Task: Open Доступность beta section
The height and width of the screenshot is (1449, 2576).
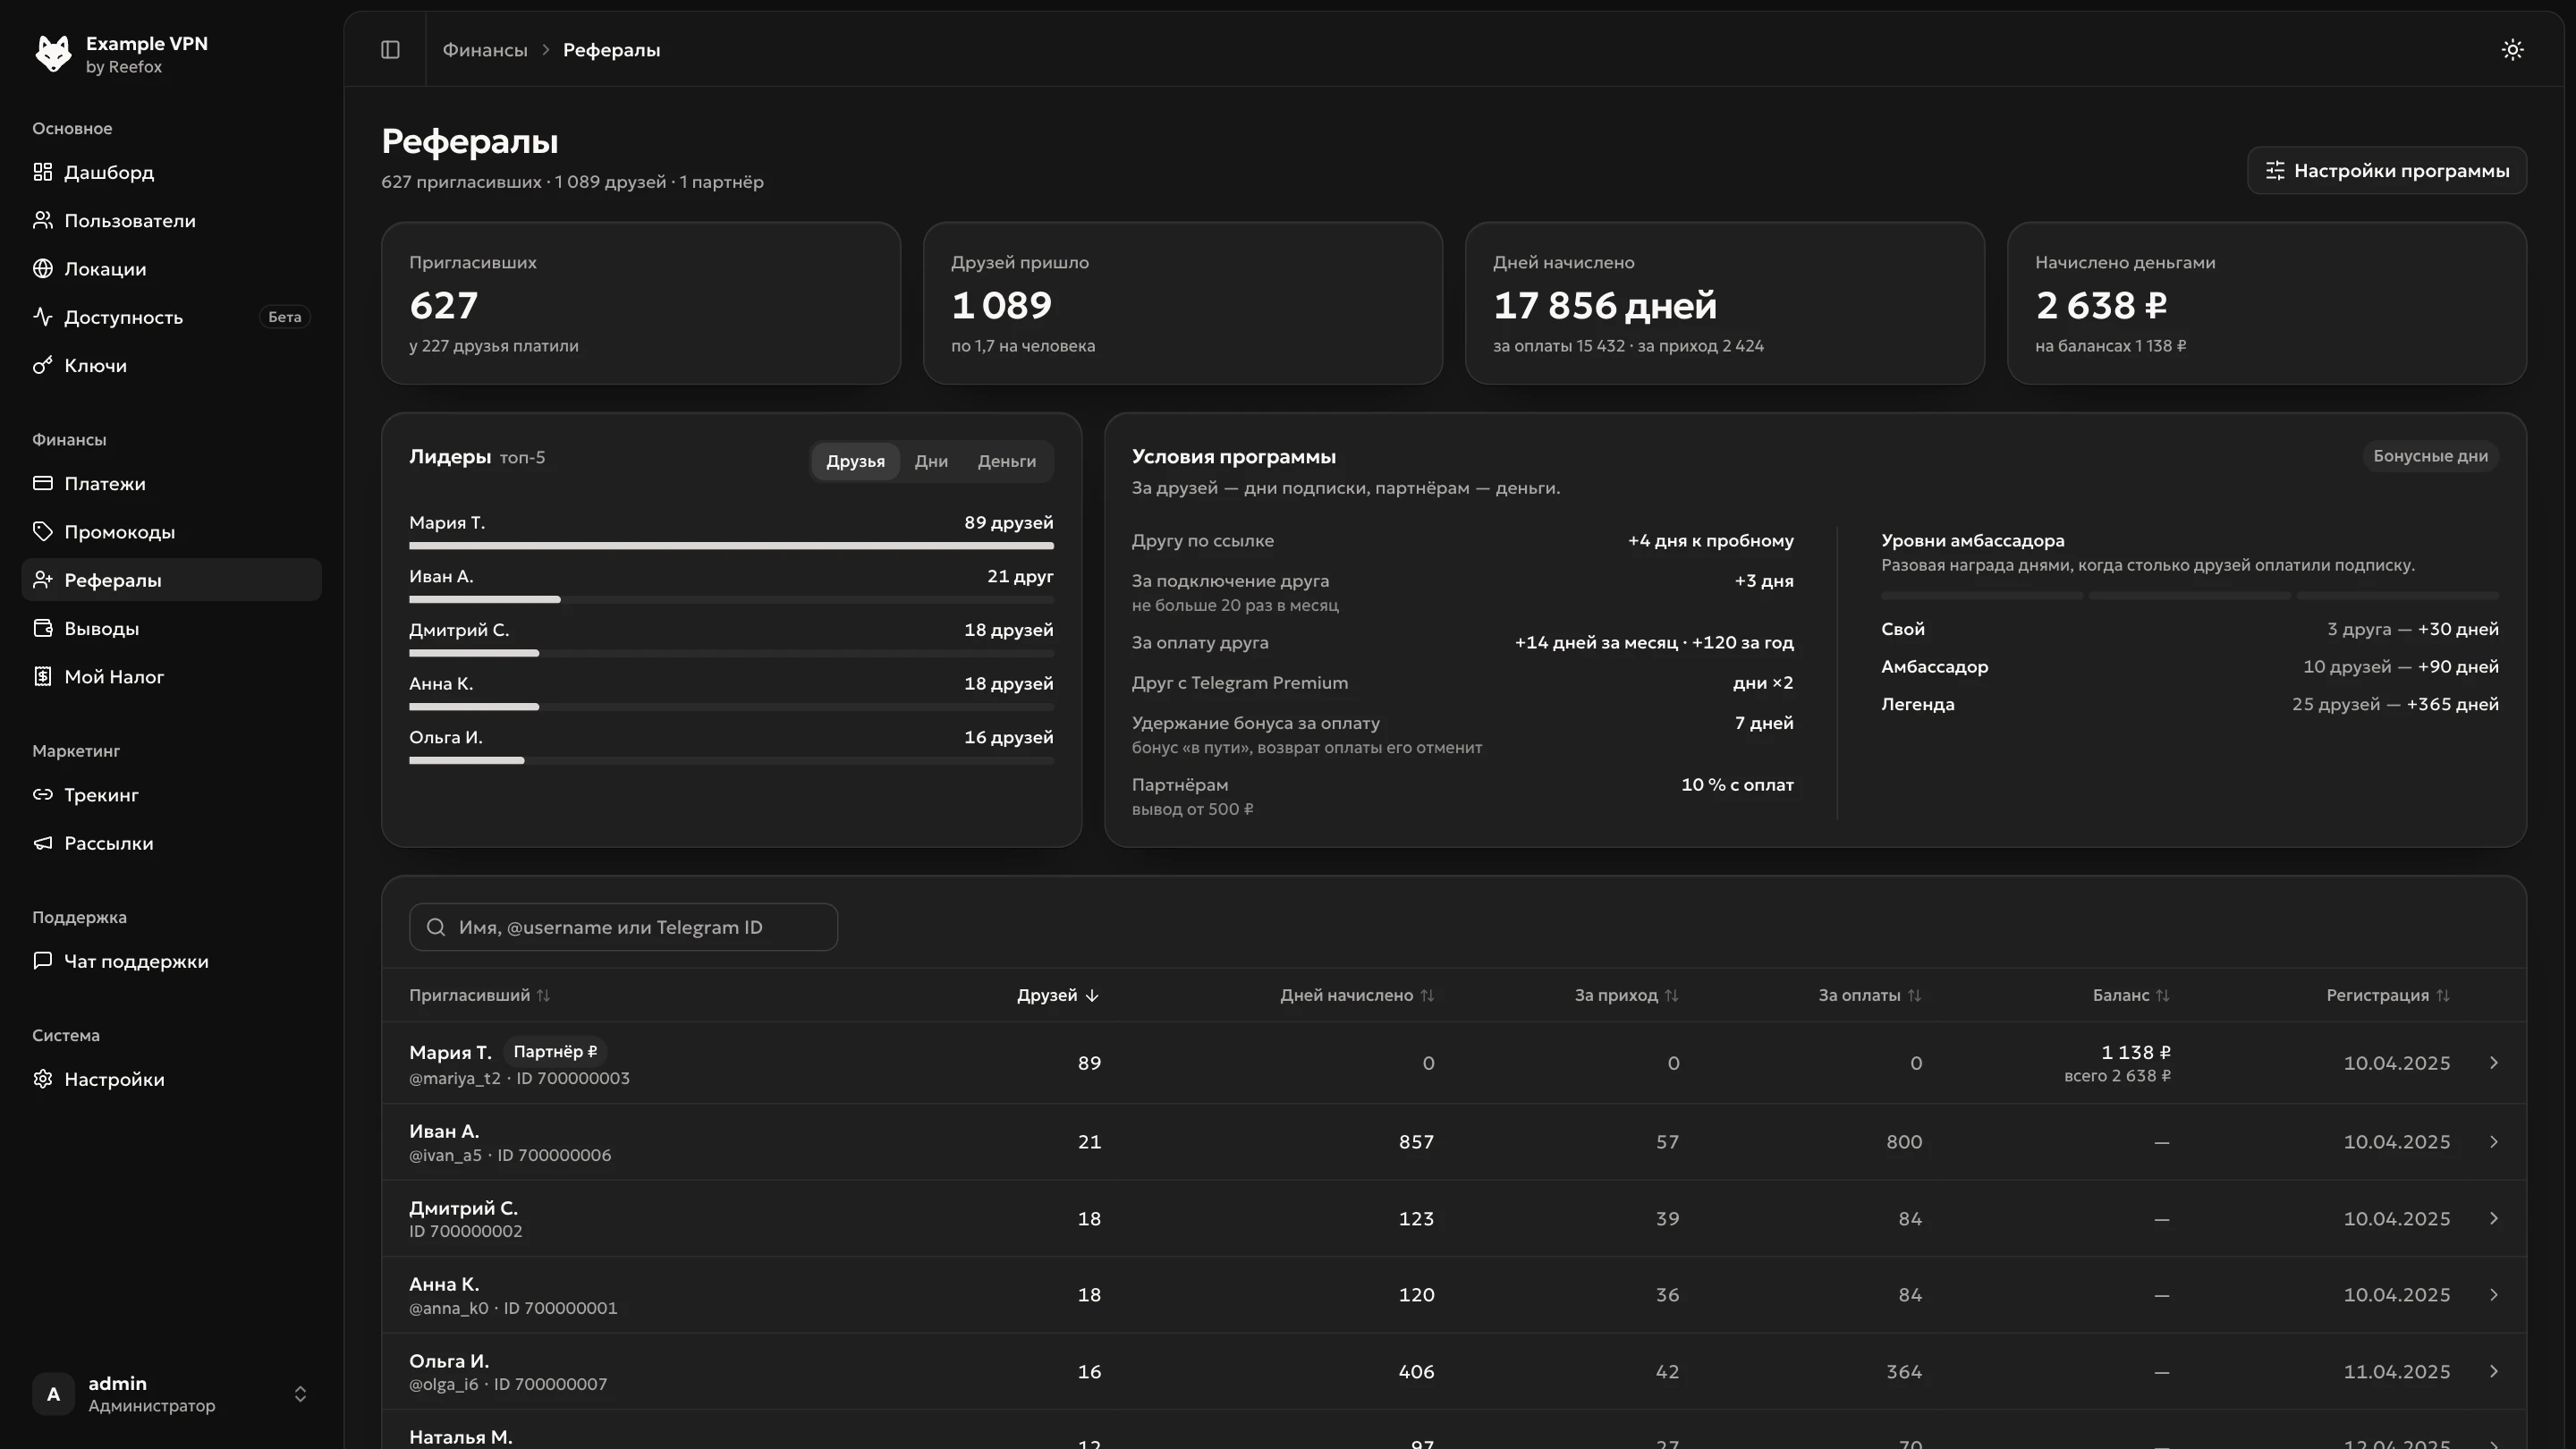Action: (171, 317)
